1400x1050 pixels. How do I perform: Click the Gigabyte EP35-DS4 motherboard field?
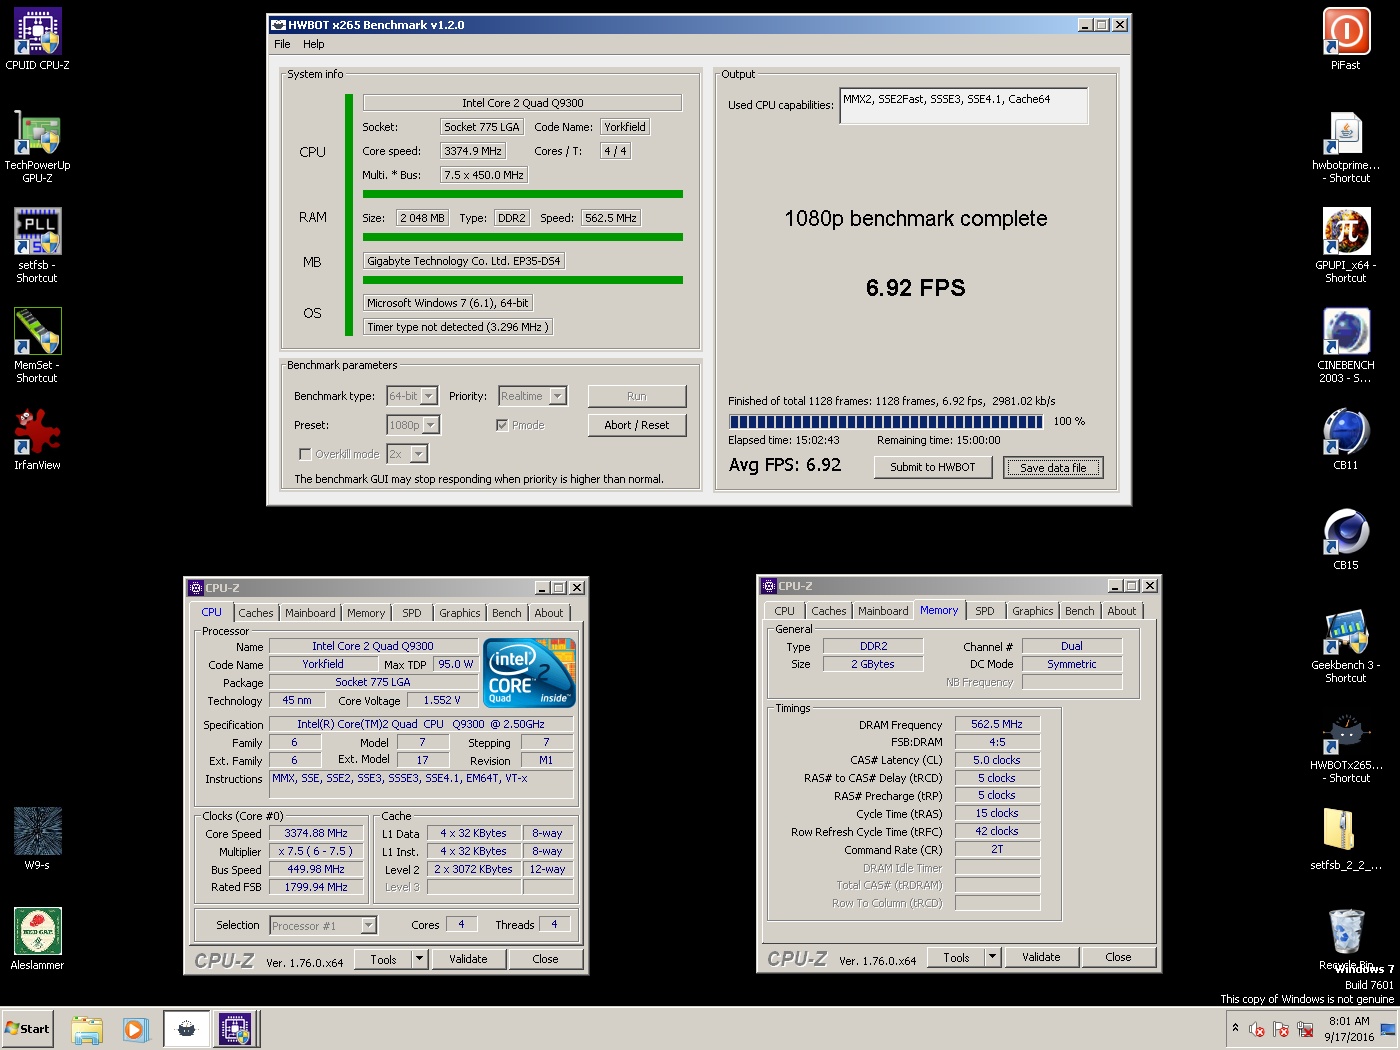464,261
